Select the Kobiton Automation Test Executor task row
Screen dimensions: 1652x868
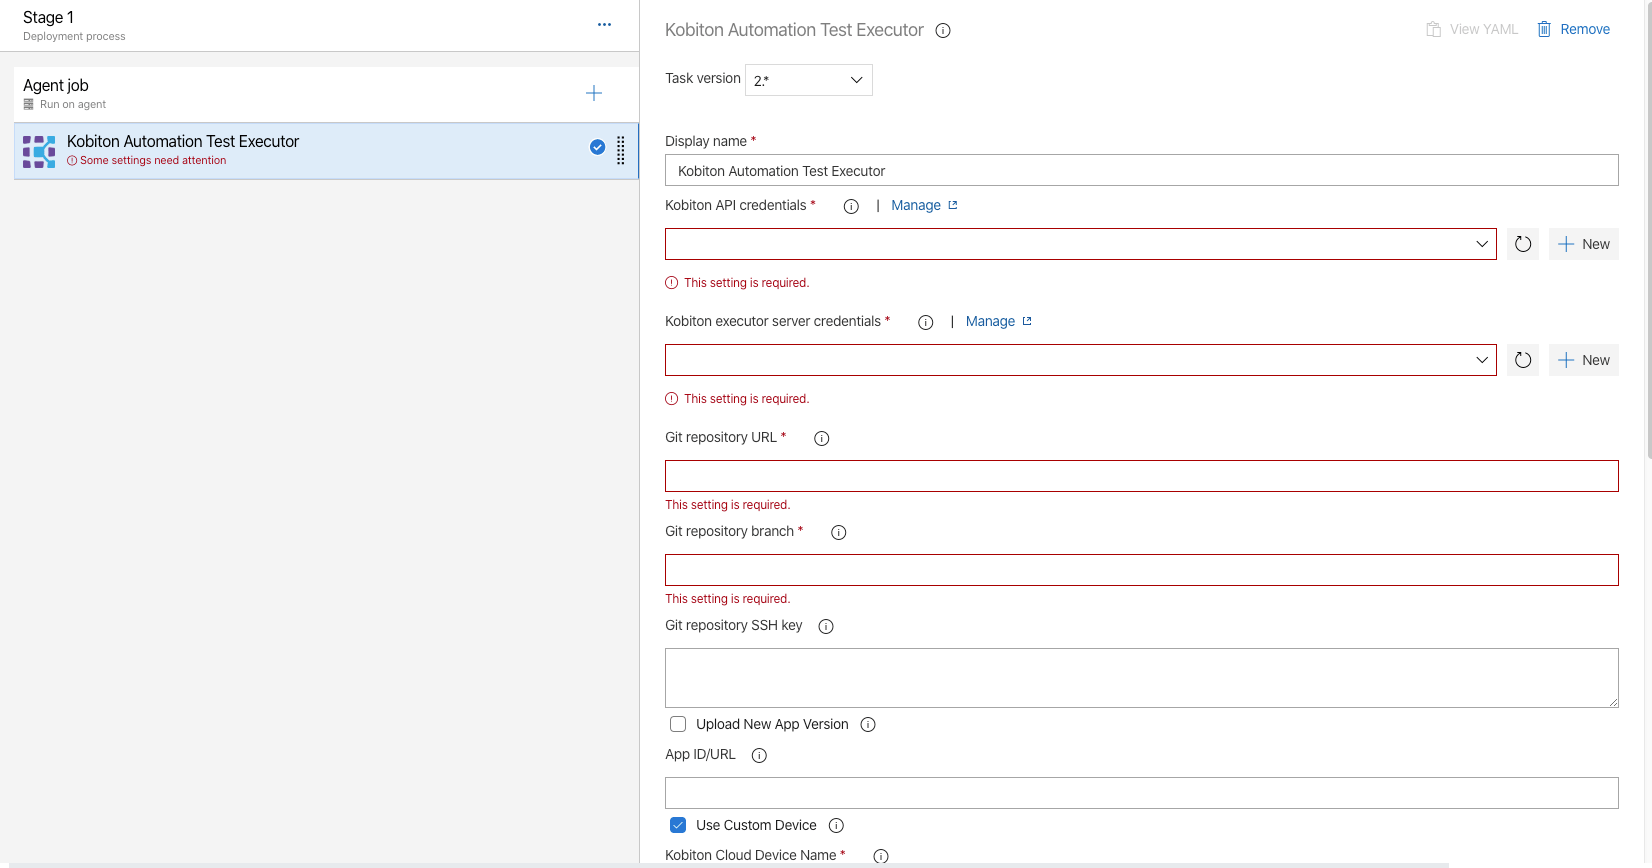tap(326, 151)
